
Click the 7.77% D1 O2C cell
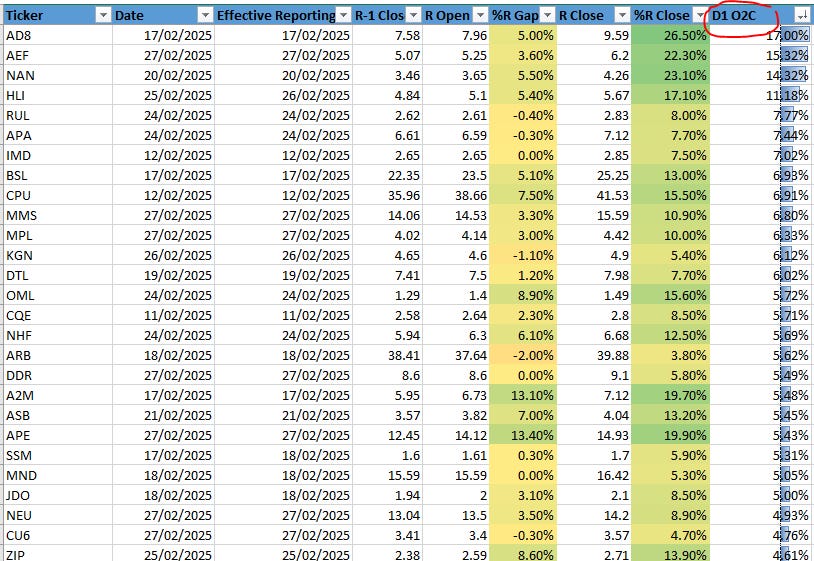pyautogui.click(x=760, y=116)
